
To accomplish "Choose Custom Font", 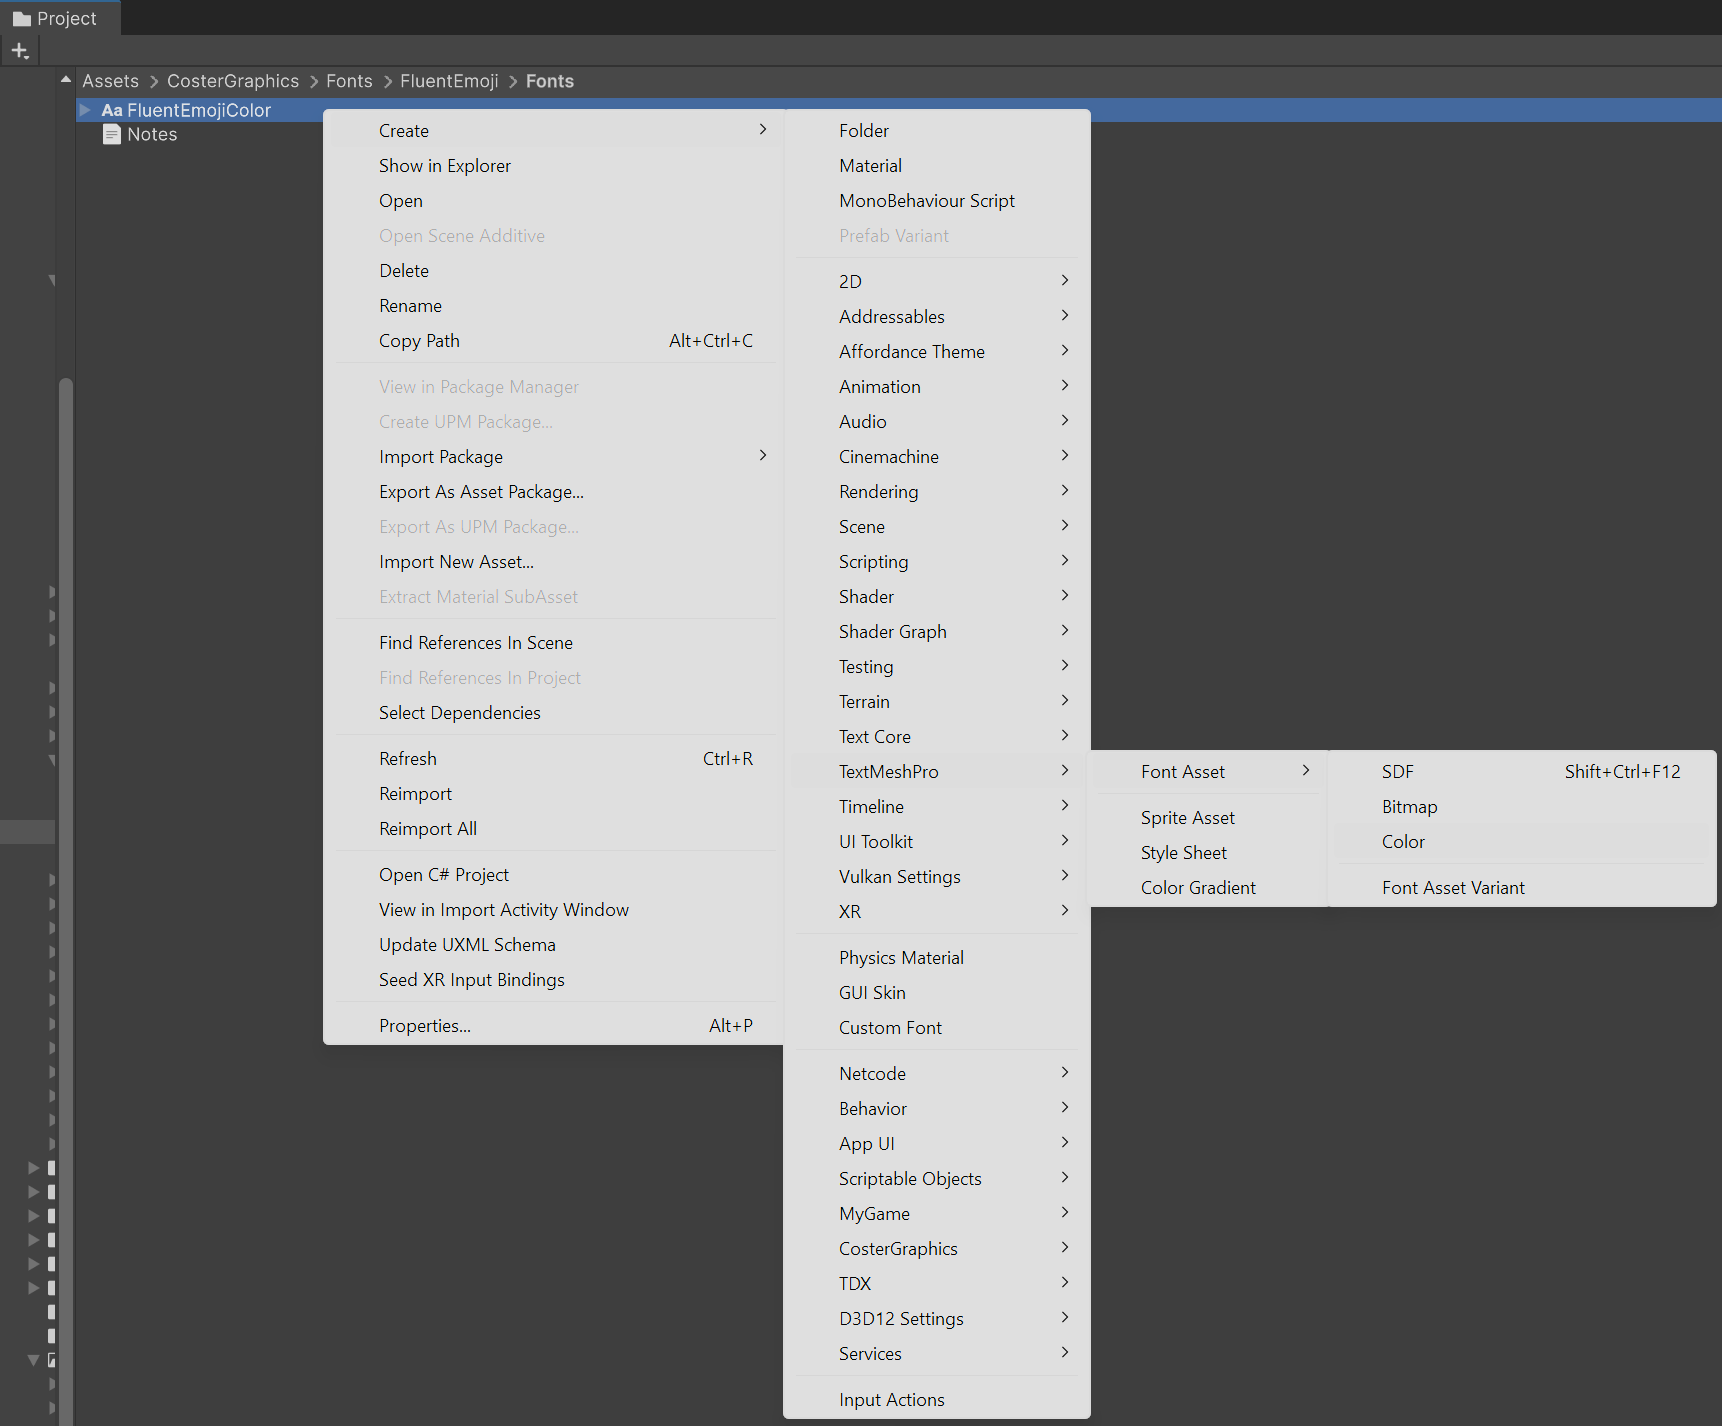I will click(x=937, y=1028).
